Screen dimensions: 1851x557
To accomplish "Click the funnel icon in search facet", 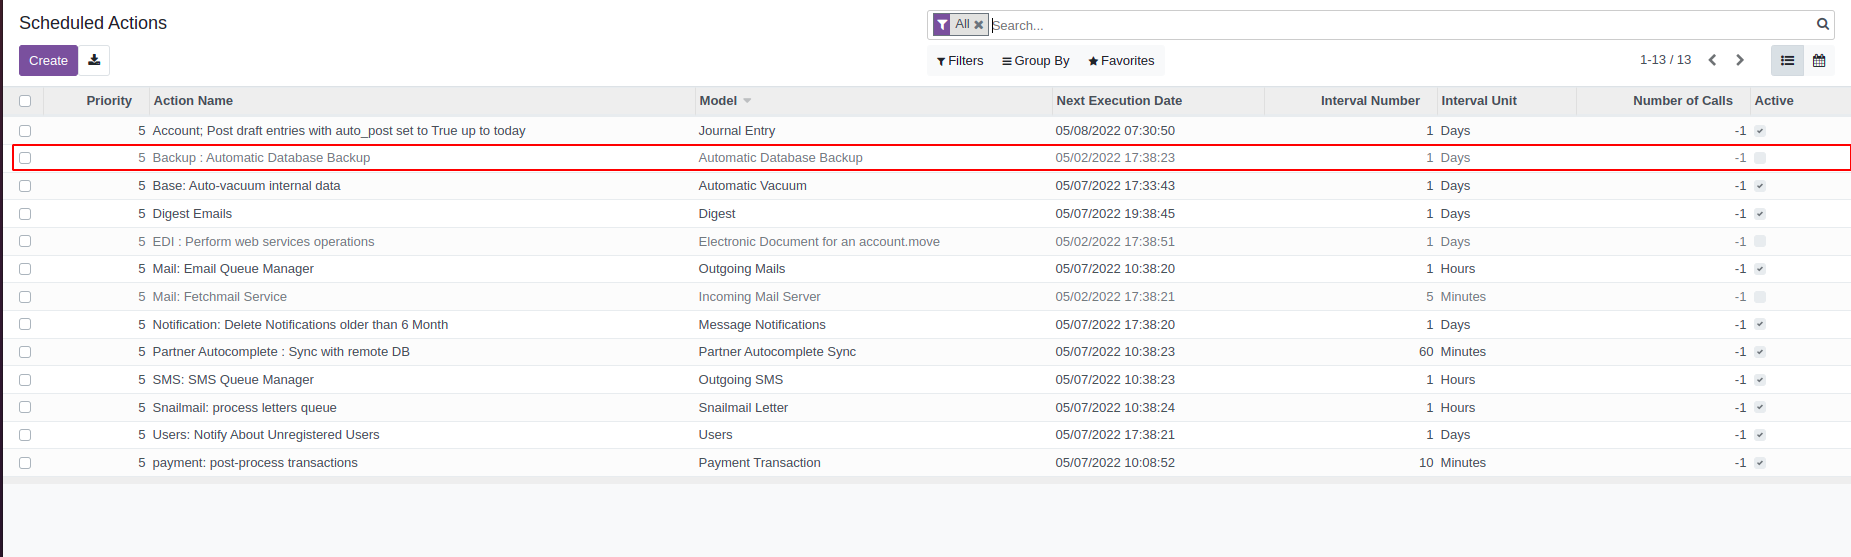I will click(942, 24).
